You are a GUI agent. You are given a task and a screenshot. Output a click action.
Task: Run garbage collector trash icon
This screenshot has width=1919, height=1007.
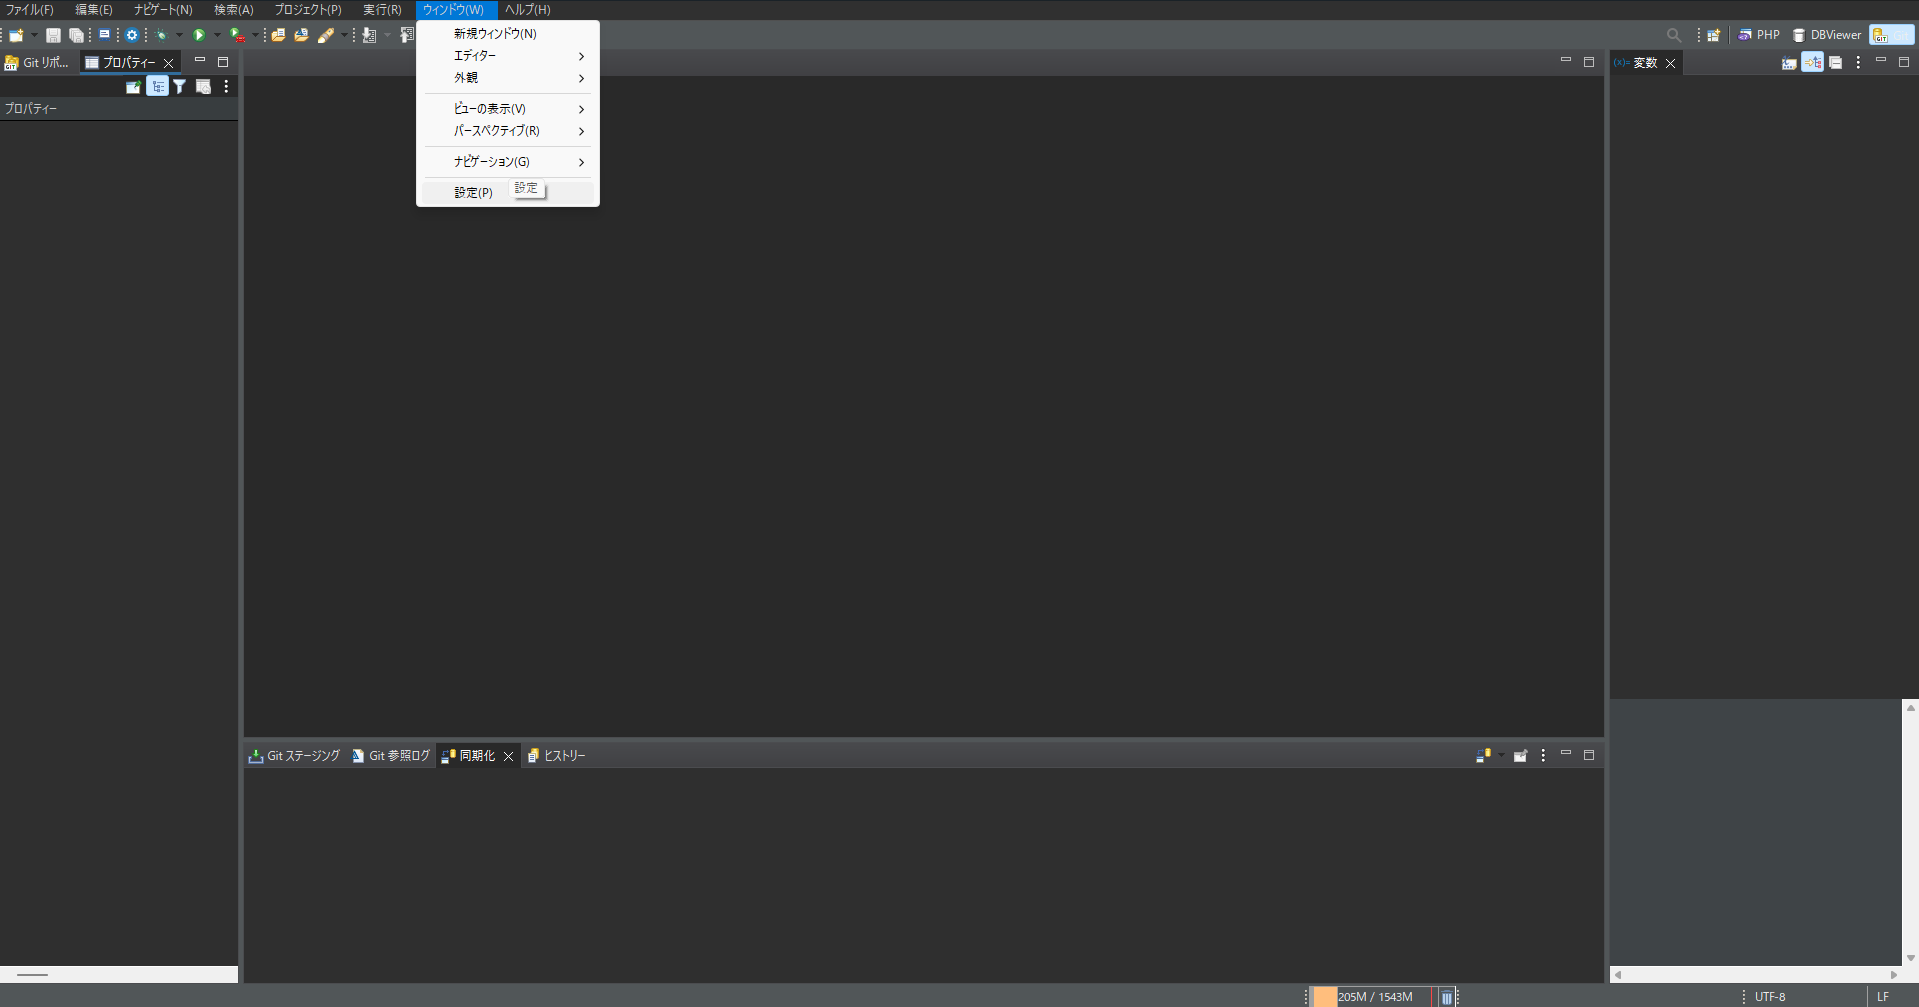point(1446,997)
